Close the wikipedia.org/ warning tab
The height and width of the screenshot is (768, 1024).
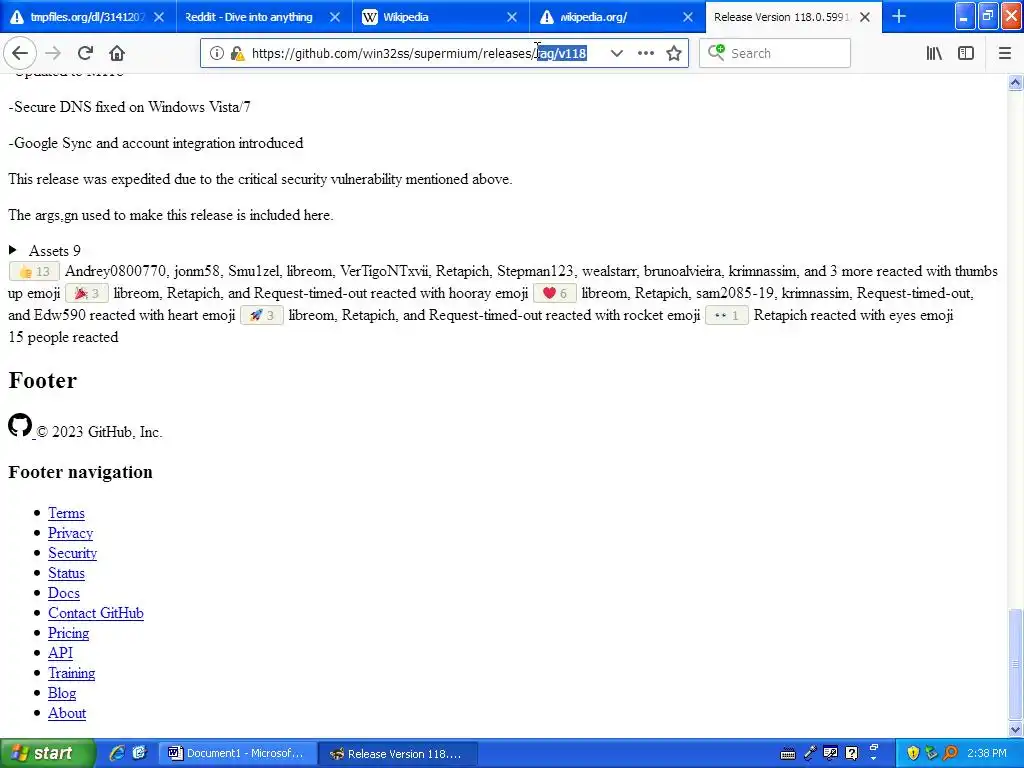(x=688, y=17)
